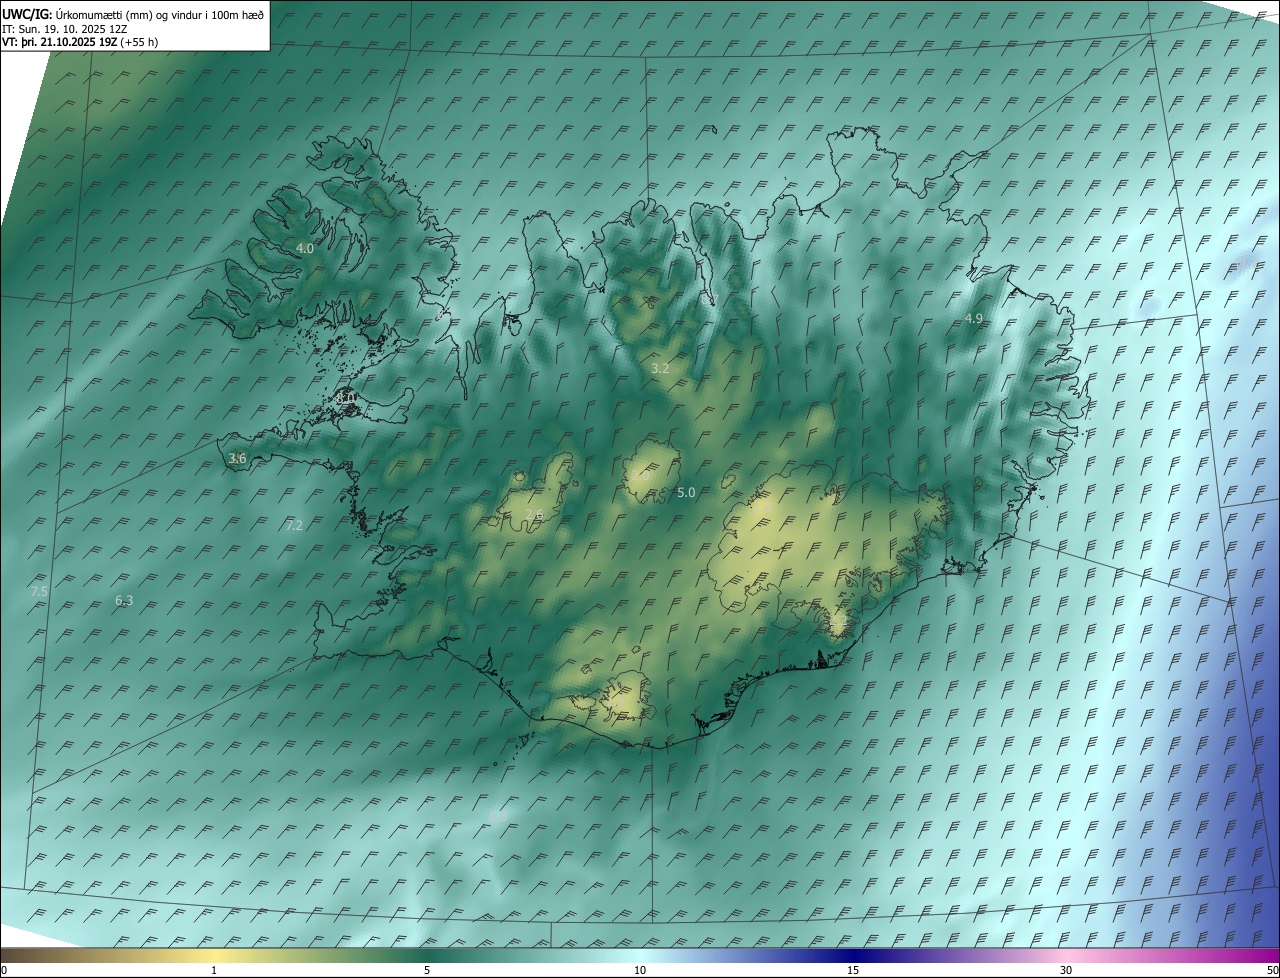
Task: Select the title "Úrkomumætti (mm) og vindur í 100m hæð"
Action: click(160, 13)
